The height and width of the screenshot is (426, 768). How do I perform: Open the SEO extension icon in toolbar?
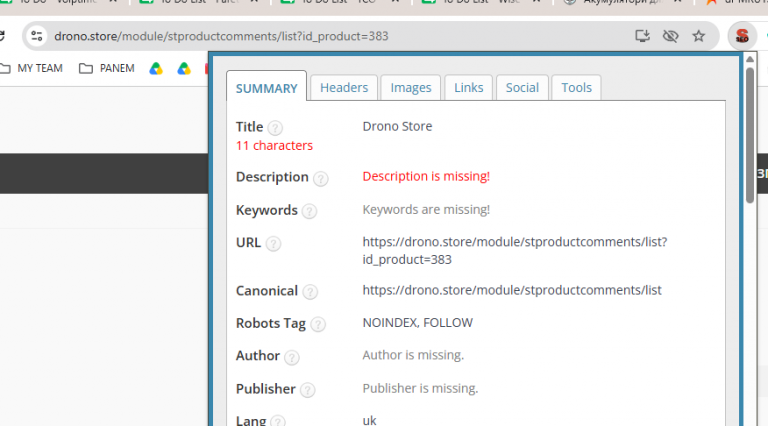[742, 36]
